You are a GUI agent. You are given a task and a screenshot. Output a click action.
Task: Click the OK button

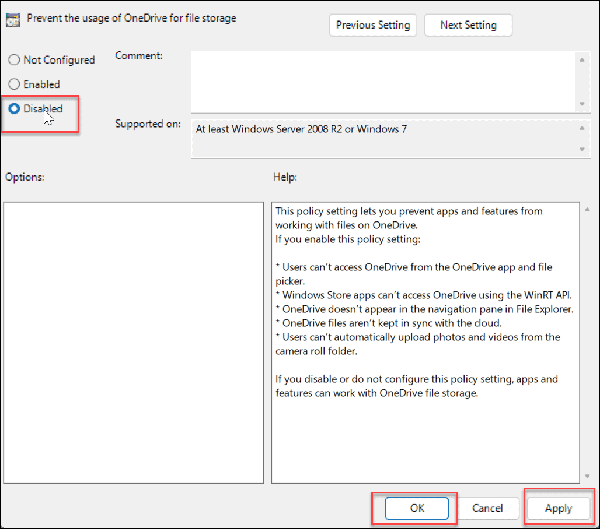pos(417,508)
